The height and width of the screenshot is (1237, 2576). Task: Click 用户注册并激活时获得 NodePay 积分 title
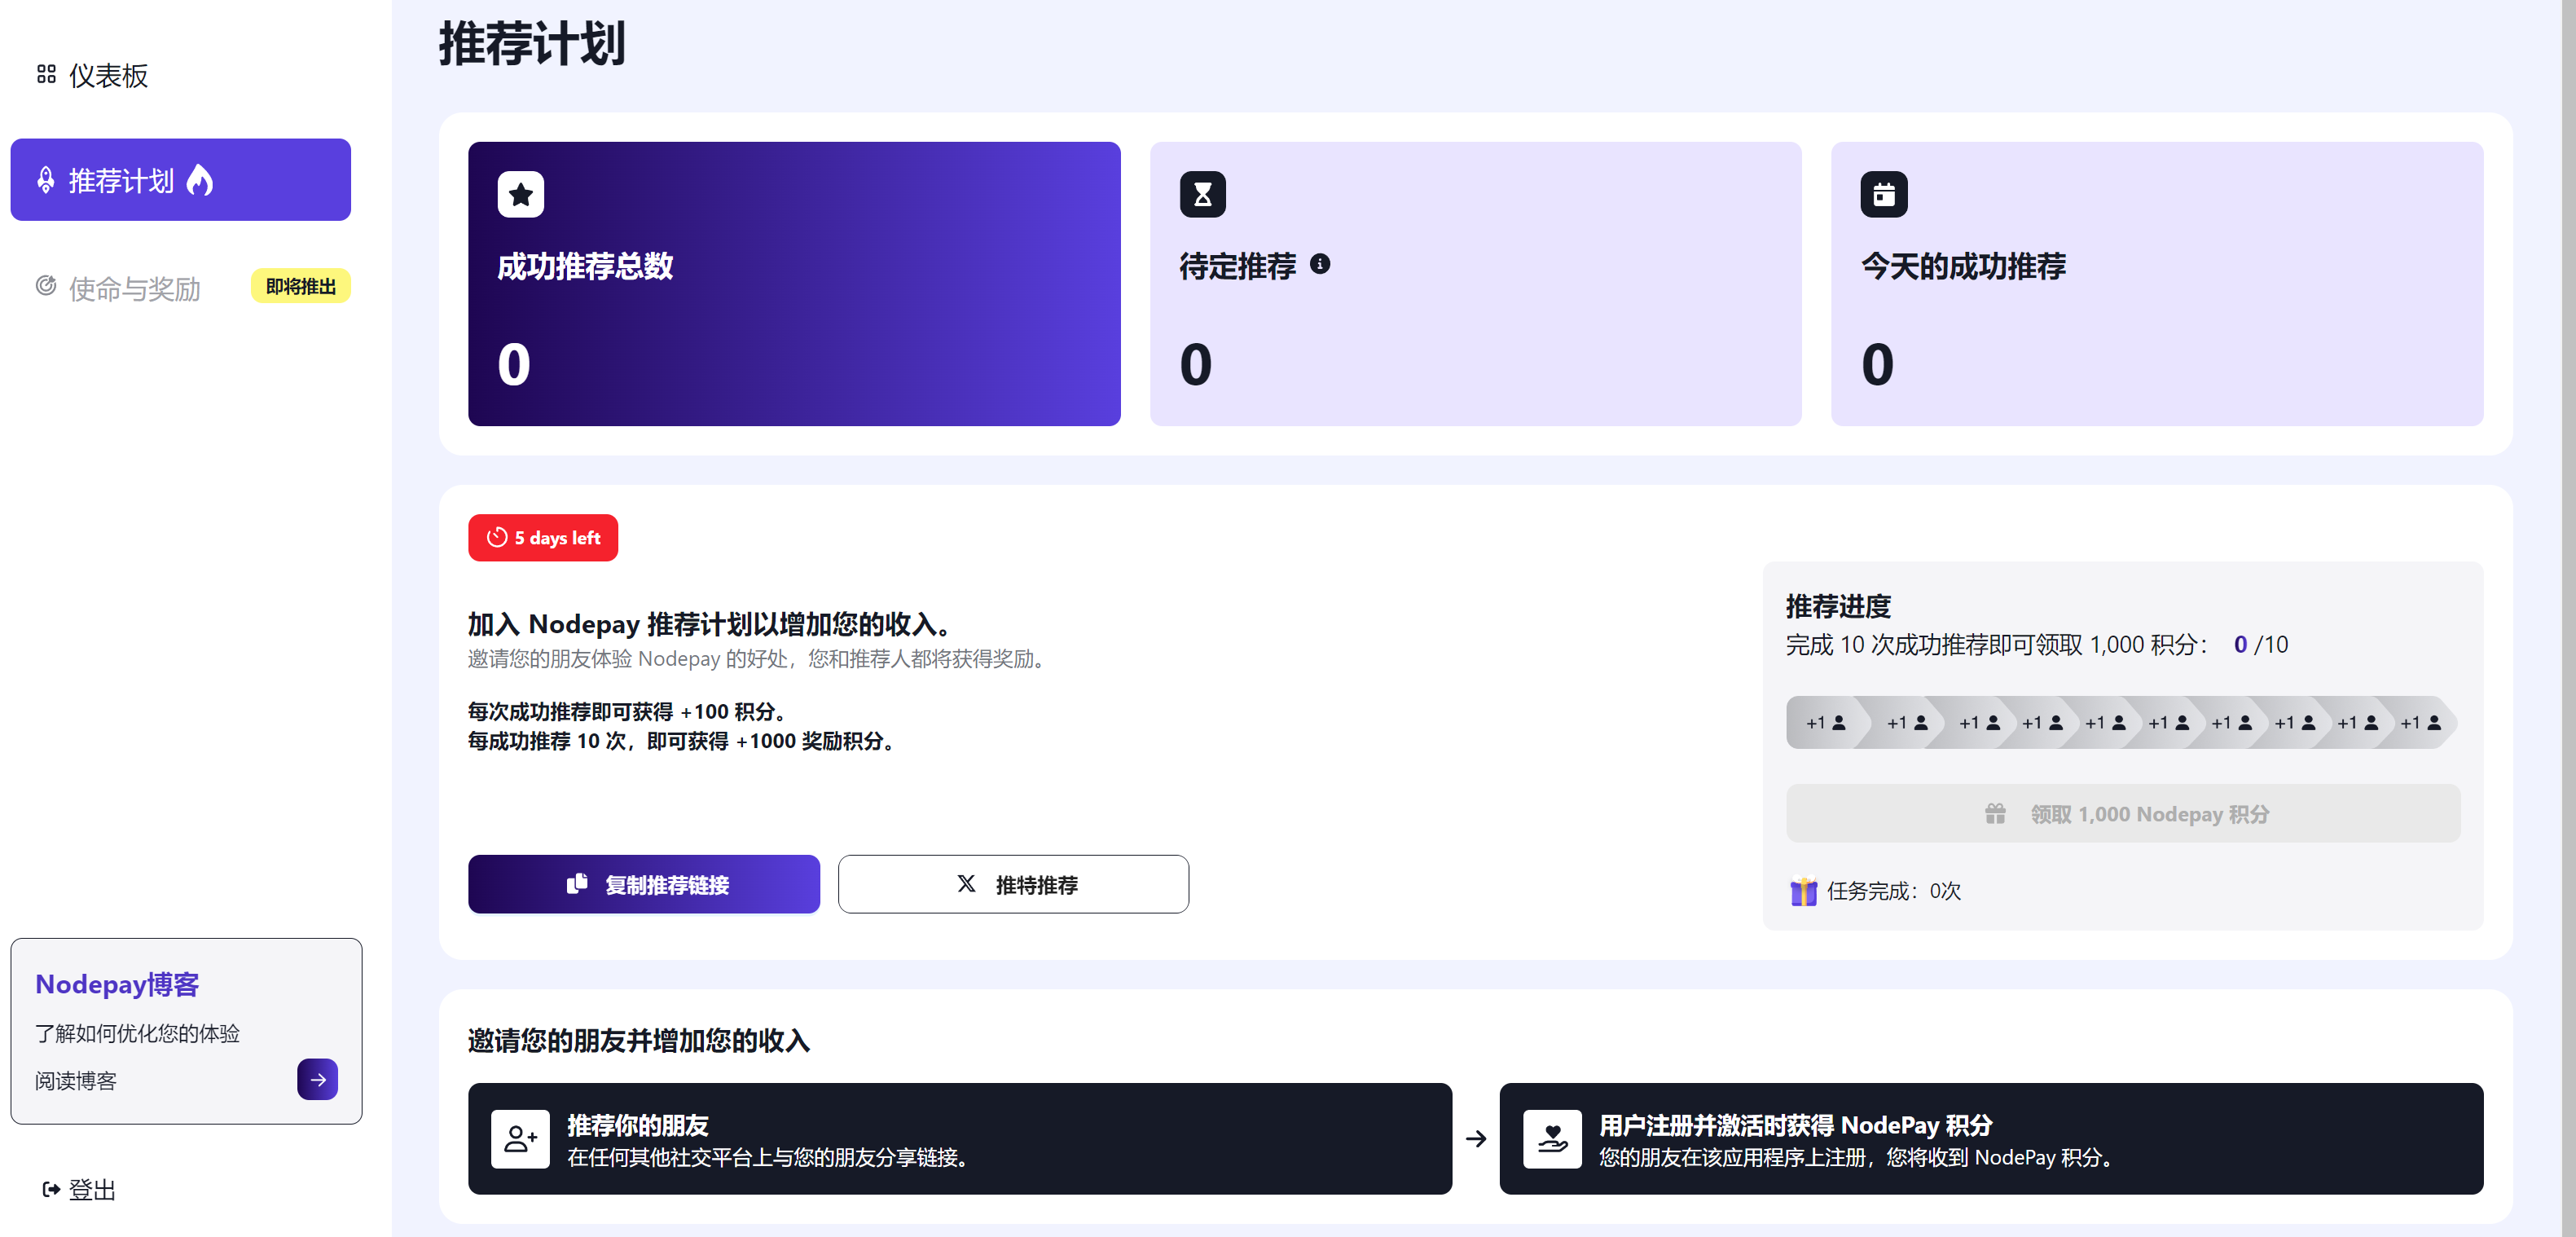tap(1796, 1125)
